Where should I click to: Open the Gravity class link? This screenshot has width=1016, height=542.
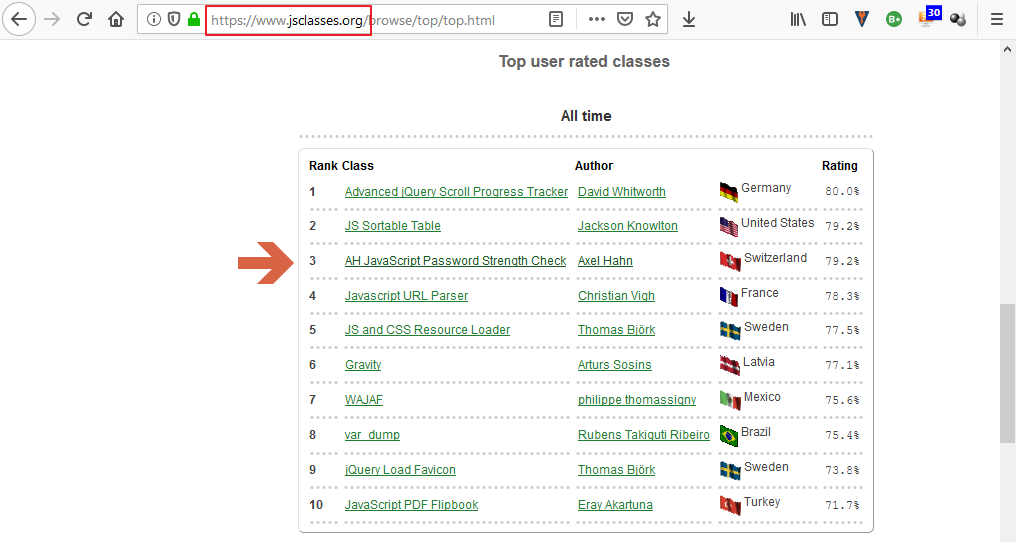[x=363, y=365]
